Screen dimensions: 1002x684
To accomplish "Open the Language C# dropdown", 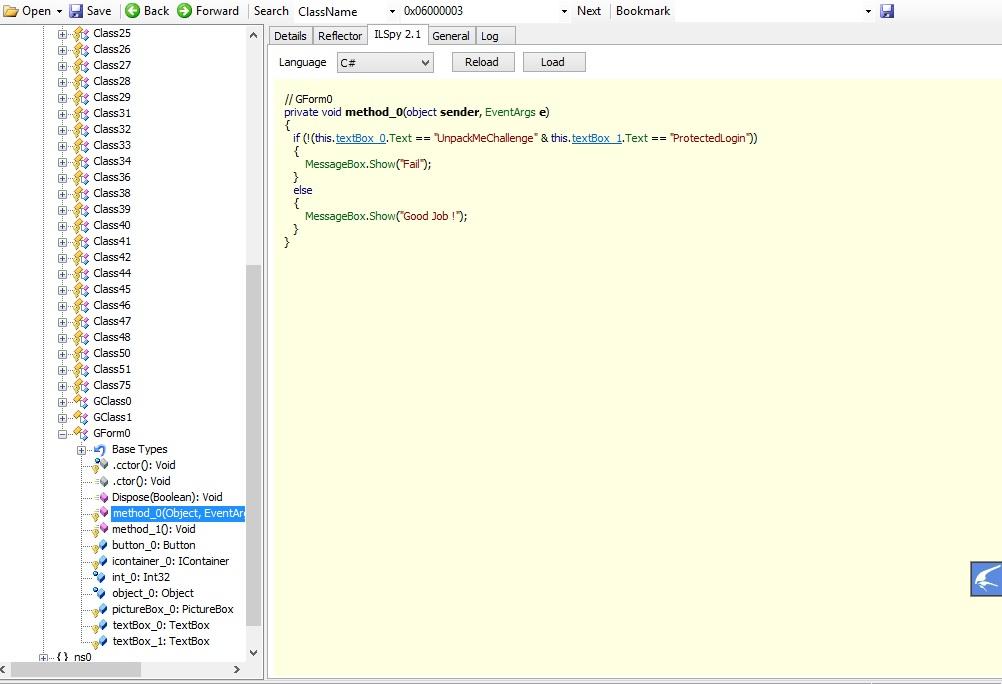I will 425,63.
